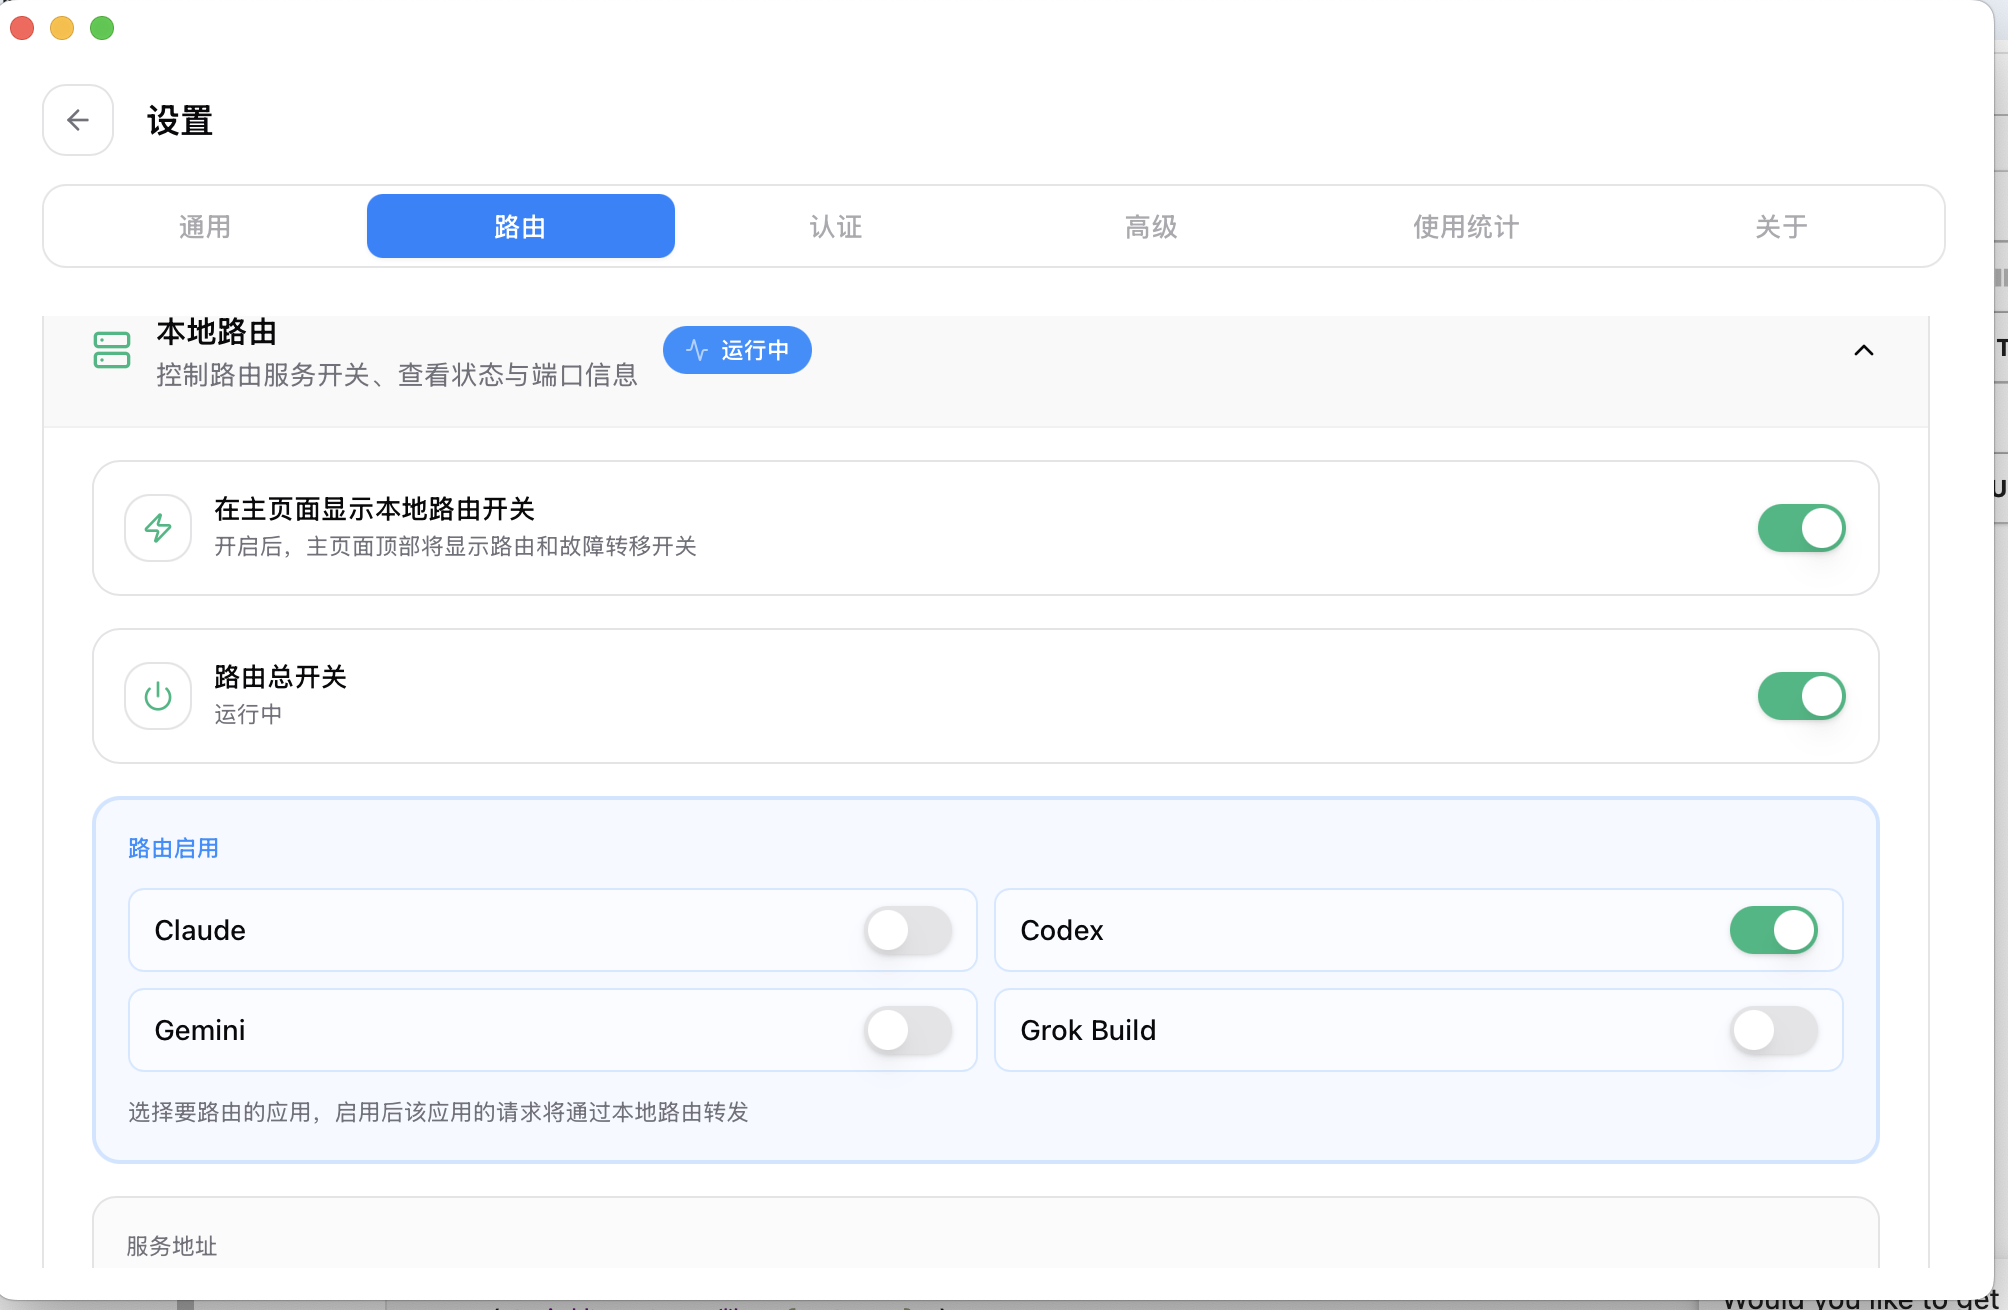Viewport: 2008px width, 1310px height.
Task: Click the power icon beside 路由总开关
Action: [158, 696]
